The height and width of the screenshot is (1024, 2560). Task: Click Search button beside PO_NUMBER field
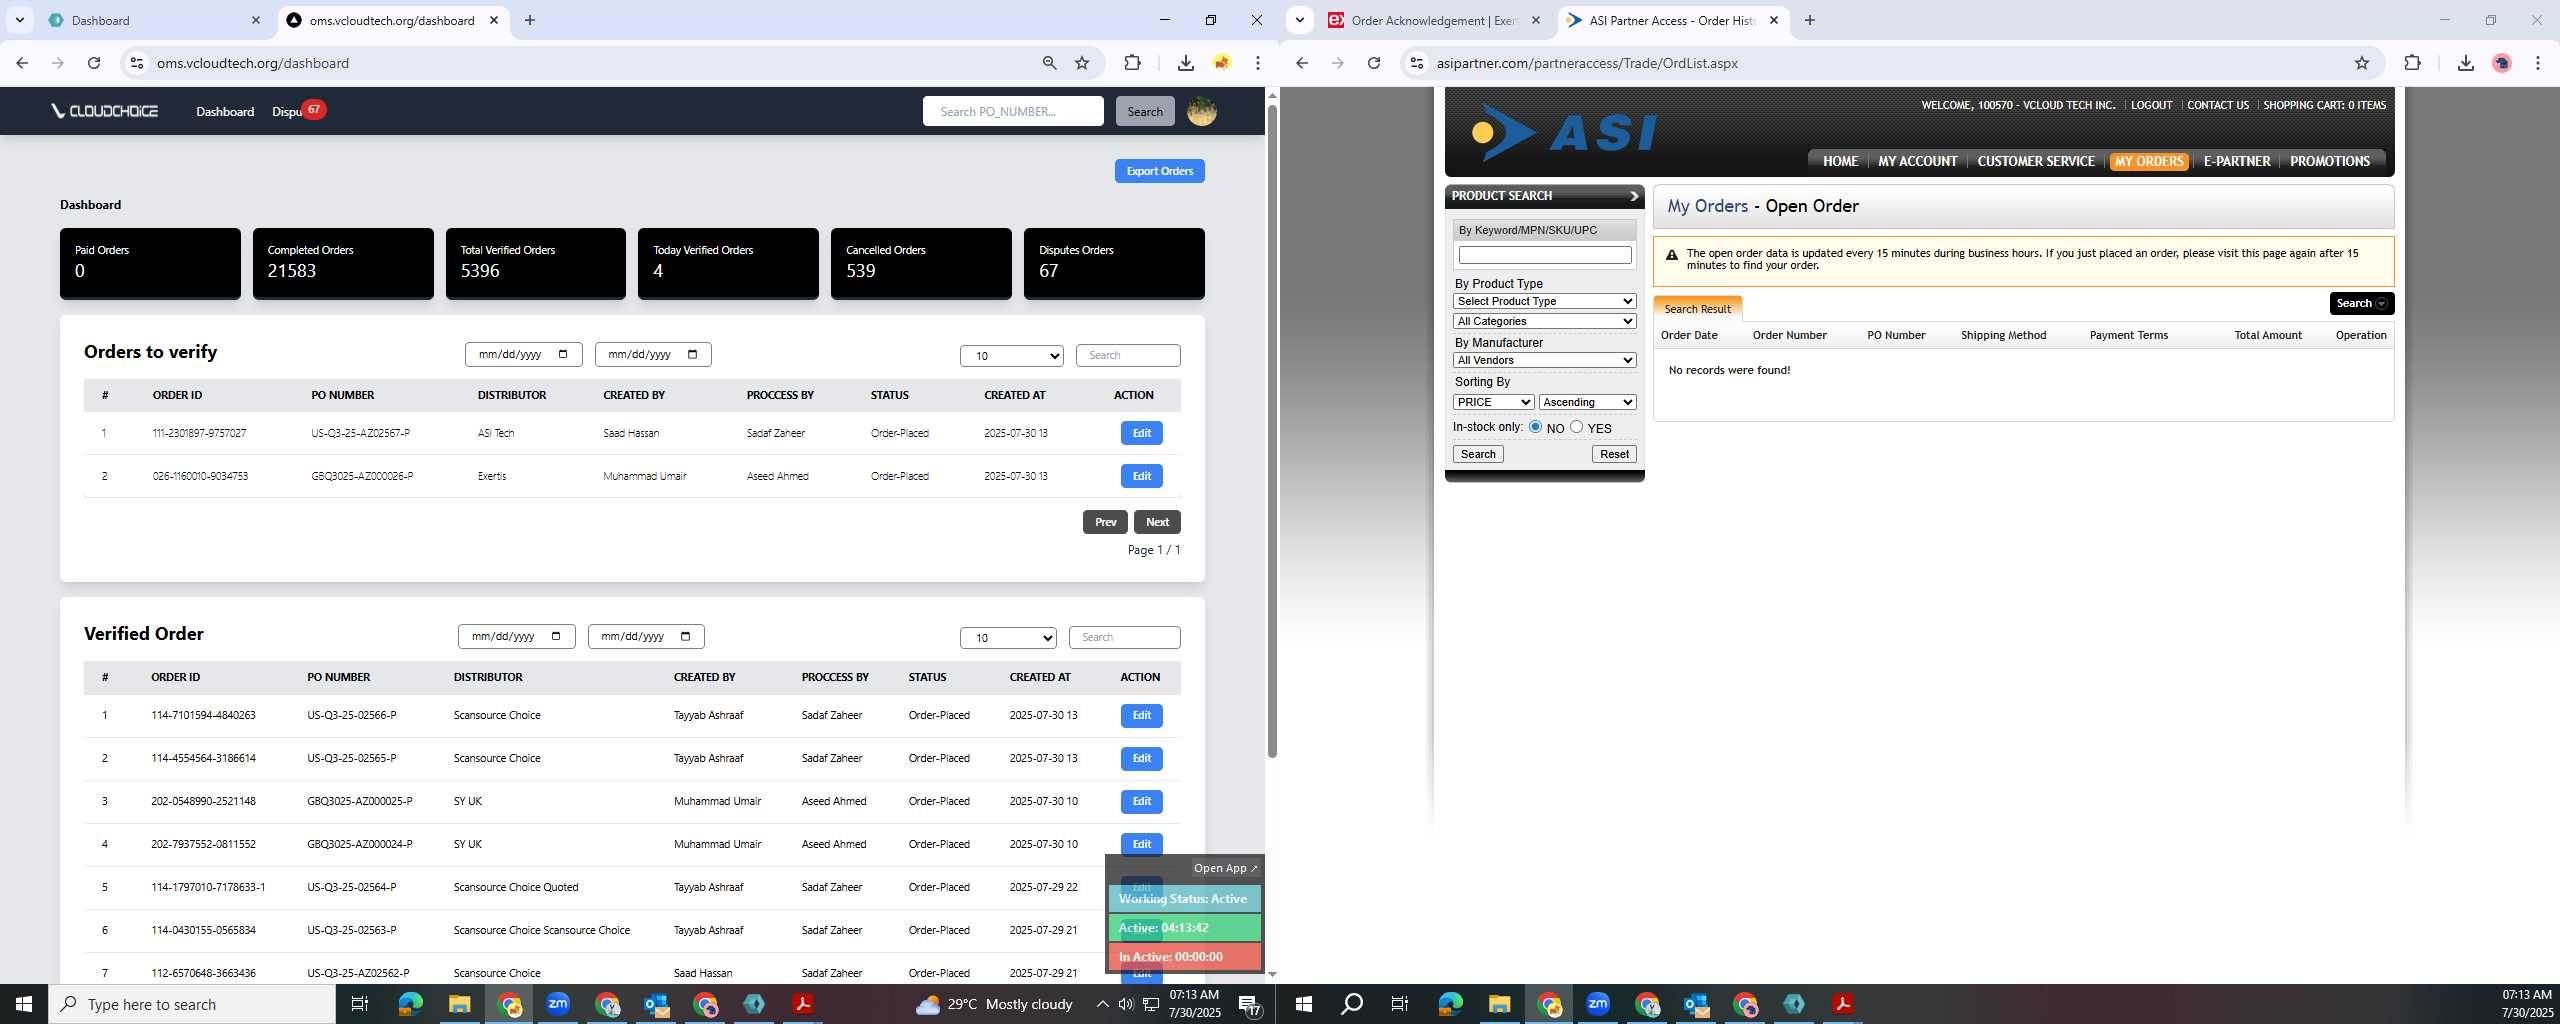pos(1145,111)
